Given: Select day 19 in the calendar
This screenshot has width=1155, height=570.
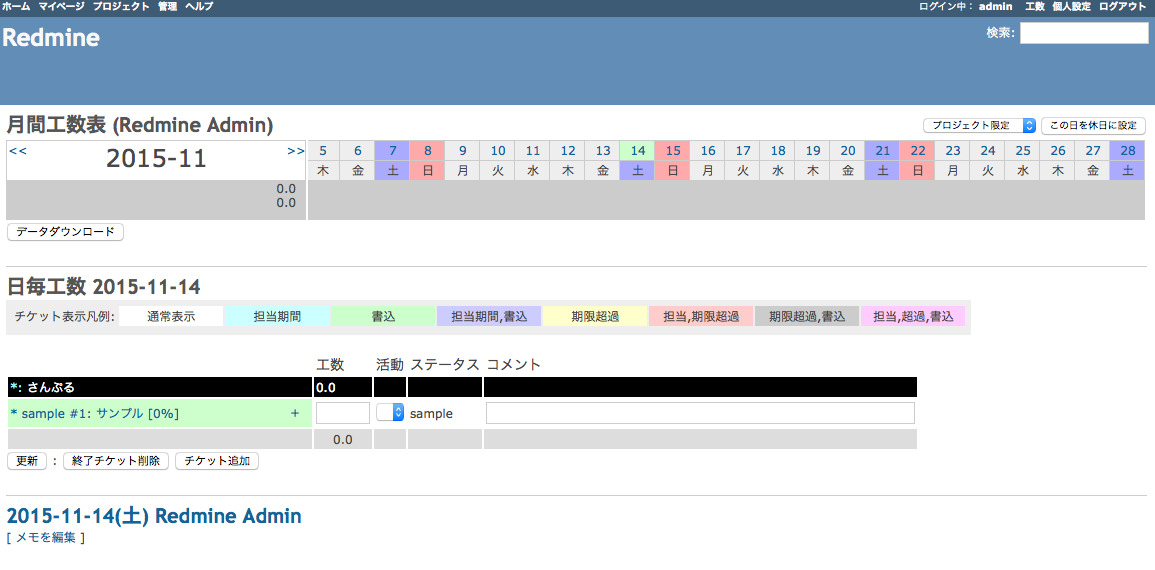Looking at the screenshot, I should pyautogui.click(x=812, y=151).
